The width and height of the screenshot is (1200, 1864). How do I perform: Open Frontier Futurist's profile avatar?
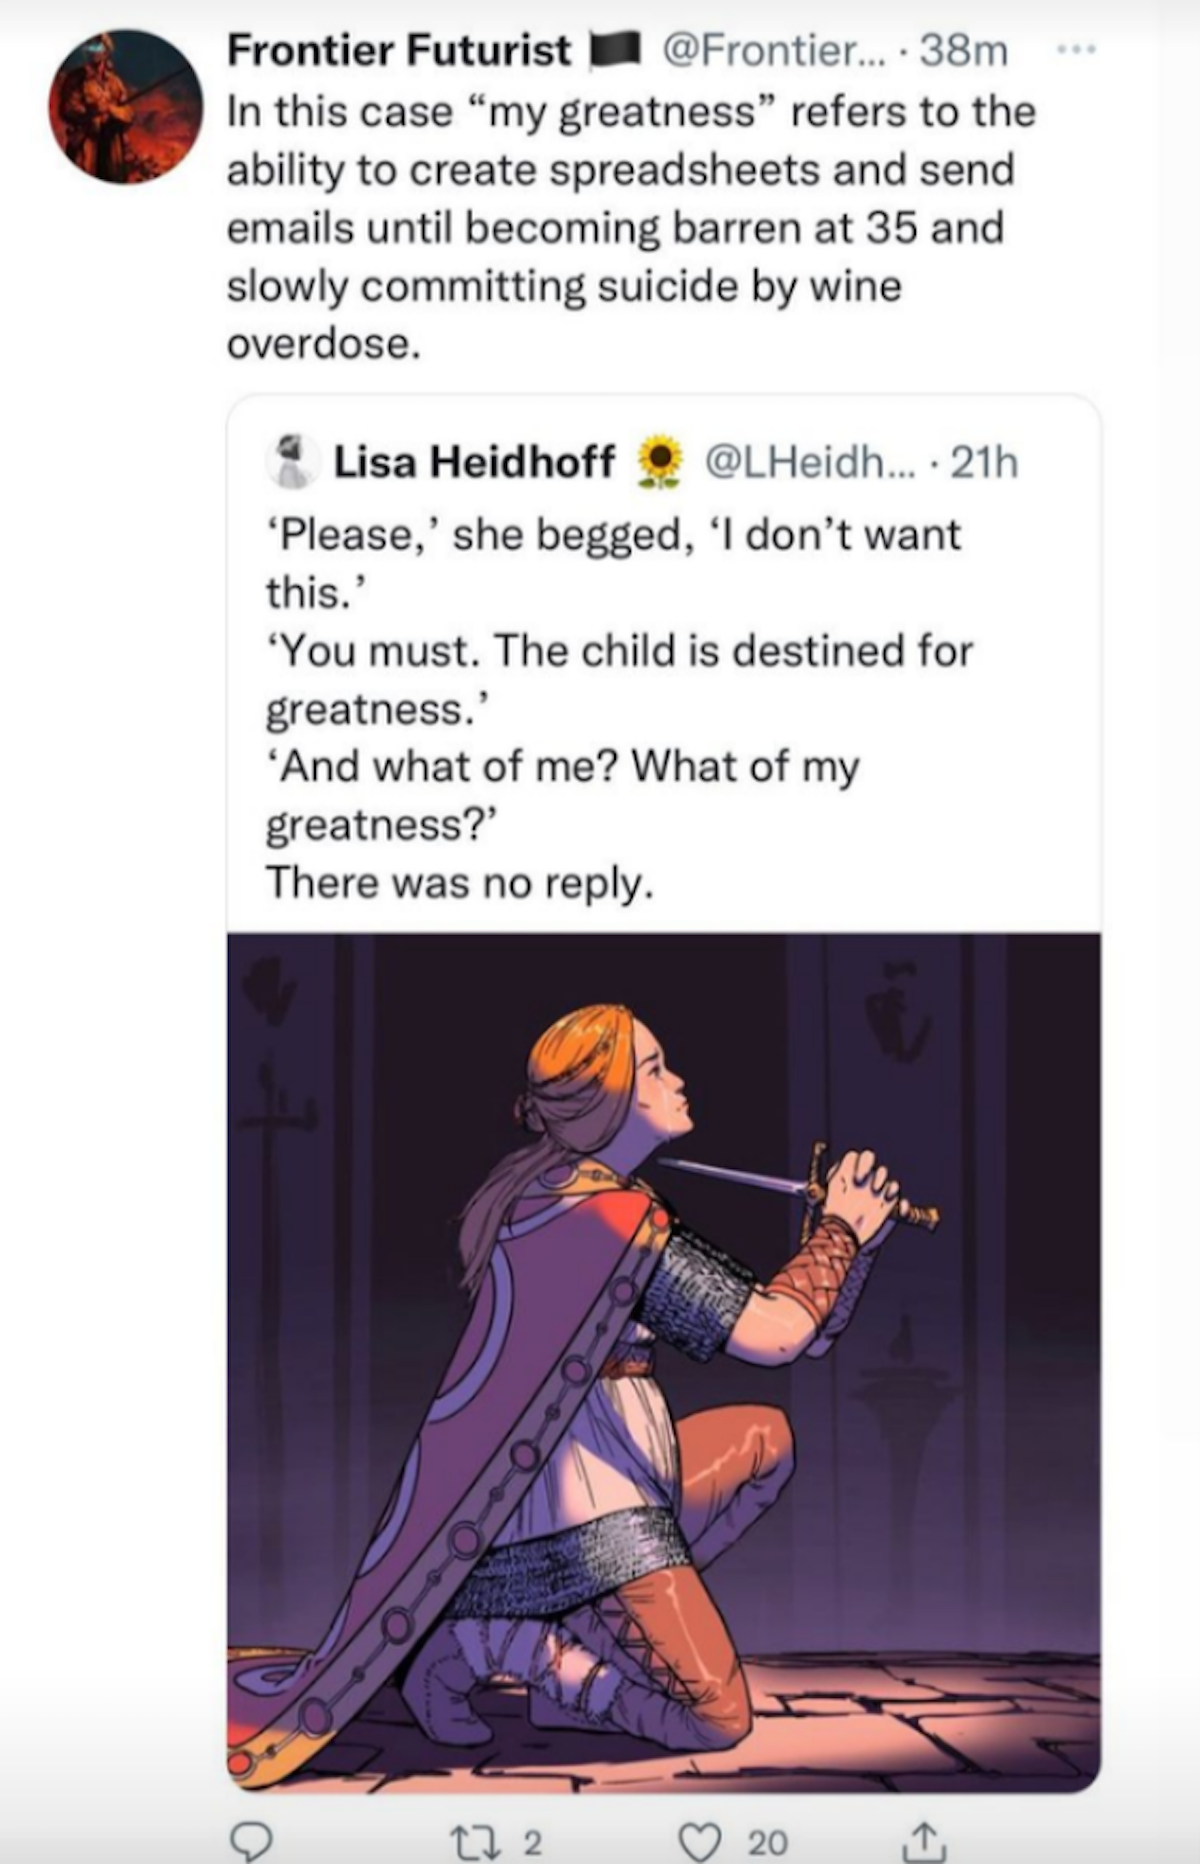pyautogui.click(x=125, y=107)
